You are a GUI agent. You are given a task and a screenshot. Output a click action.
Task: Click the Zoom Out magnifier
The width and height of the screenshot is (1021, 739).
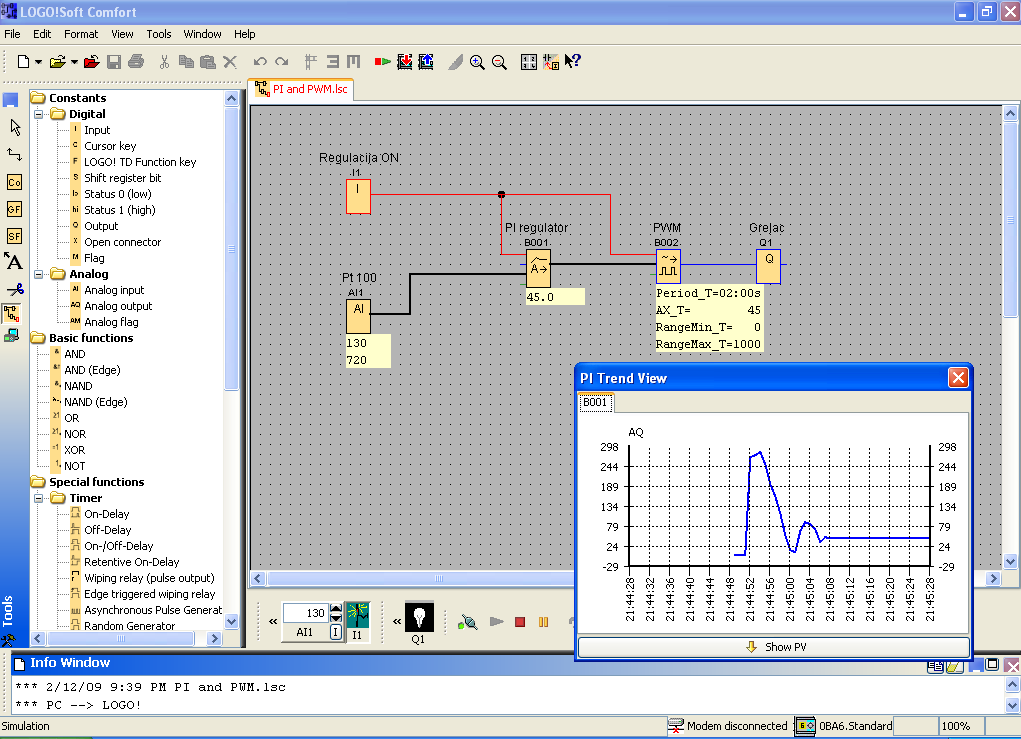click(499, 62)
